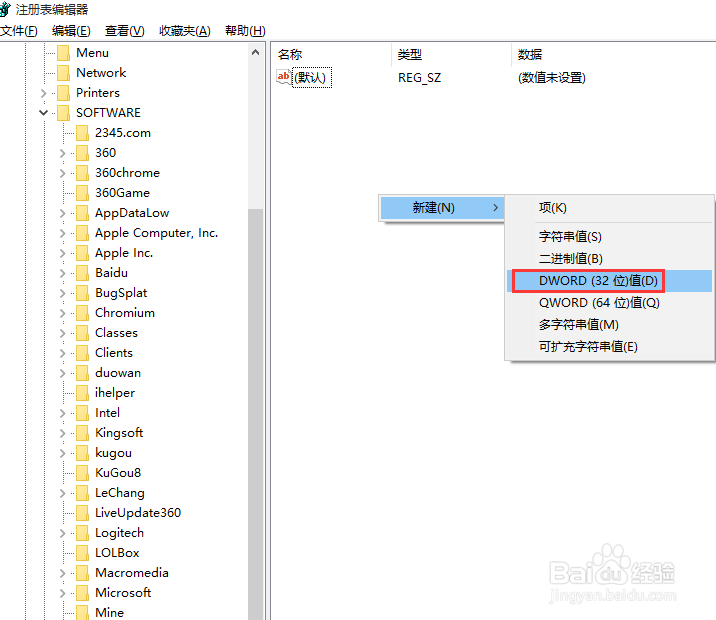Image resolution: width=716 pixels, height=620 pixels.
Task: Expand the Logitech key chevron
Action: [x=63, y=533]
